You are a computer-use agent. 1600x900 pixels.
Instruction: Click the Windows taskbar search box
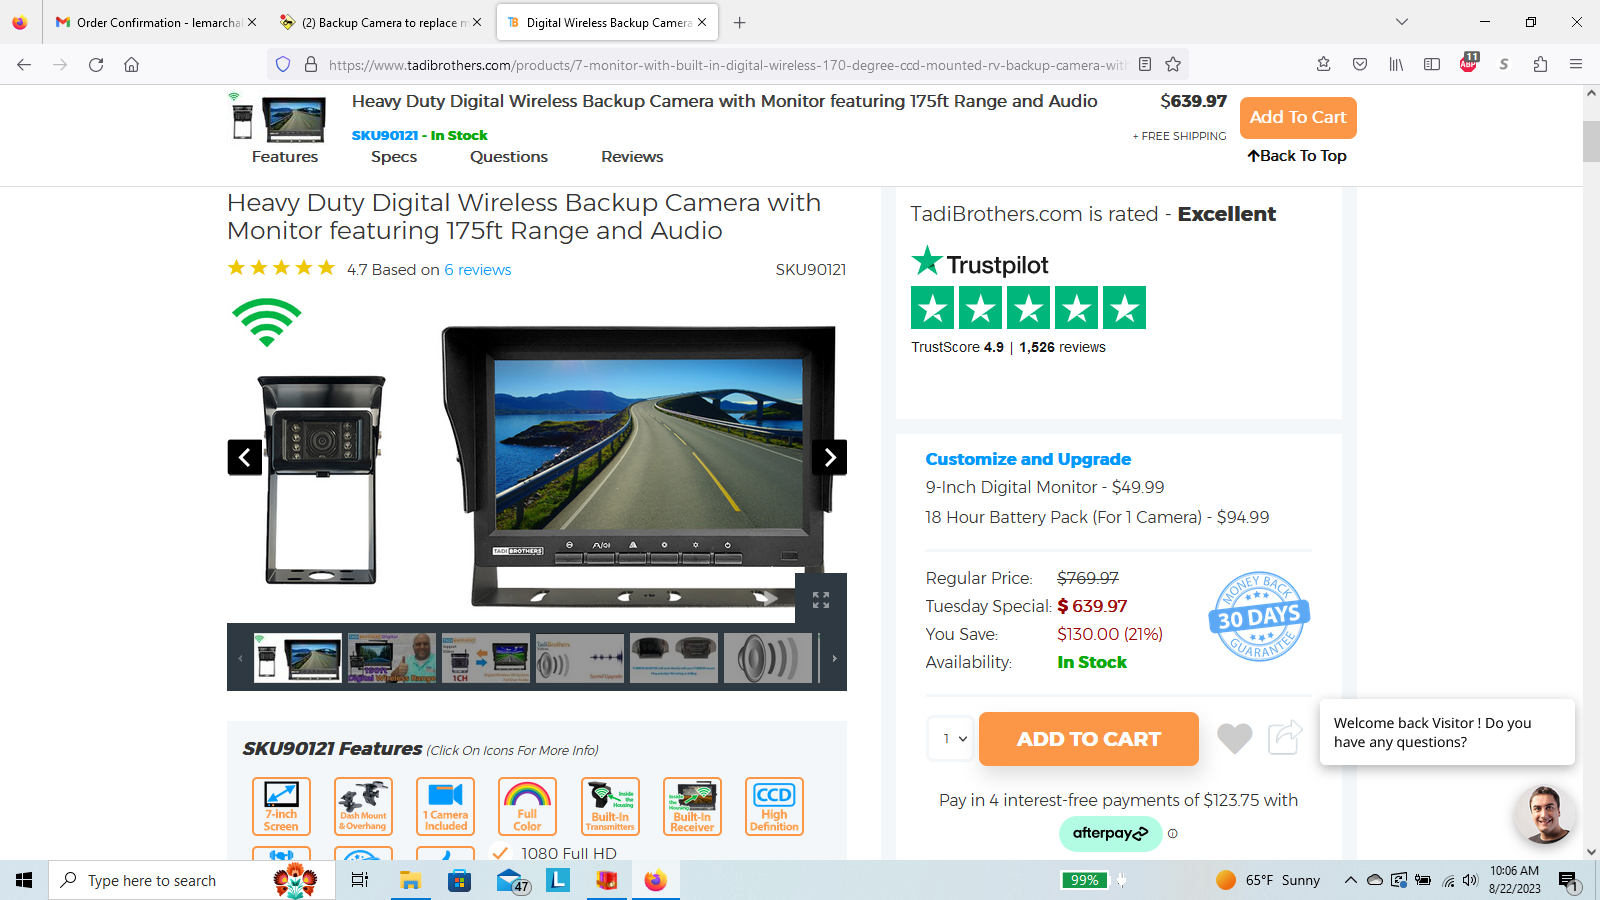coord(191,880)
